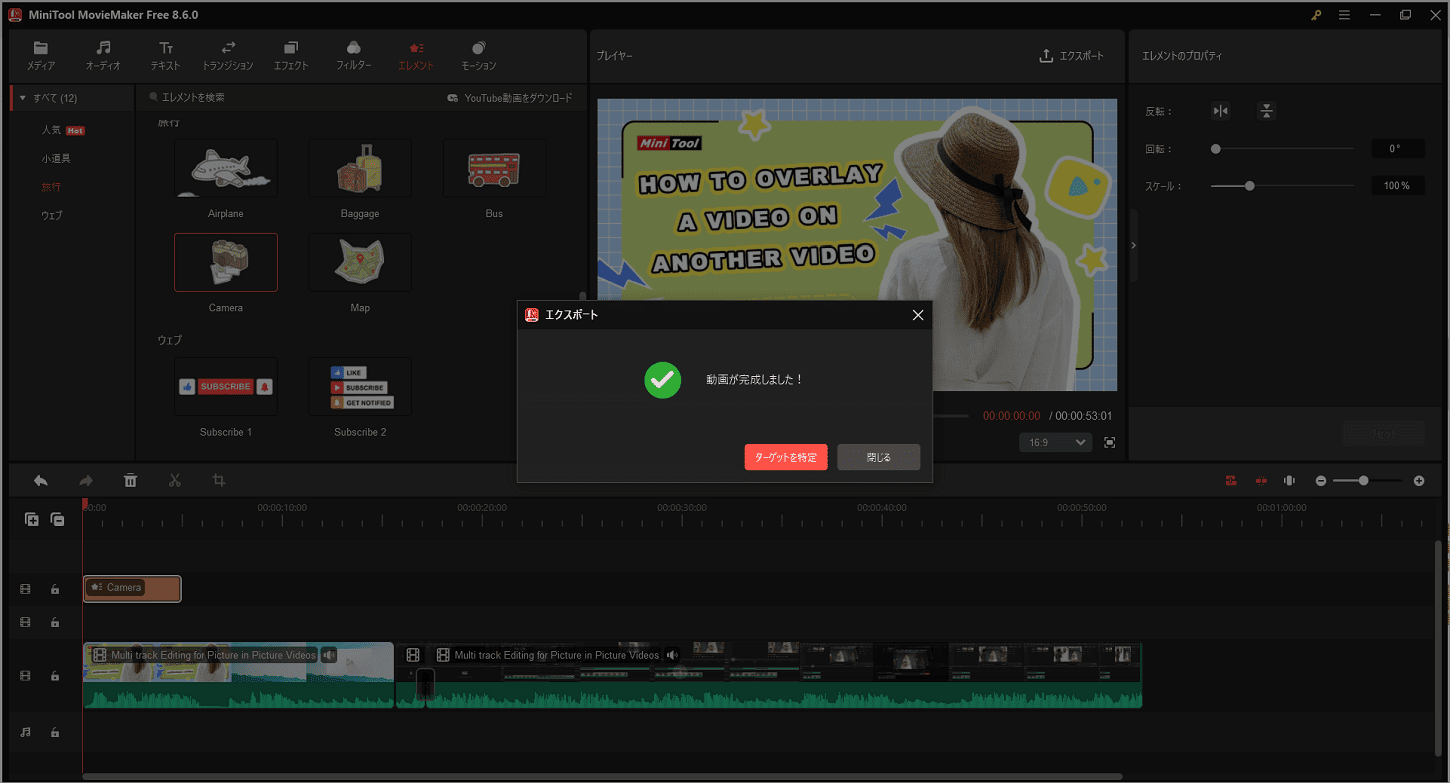
Task: Click the red ターゲットを特定 button
Action: click(x=785, y=457)
